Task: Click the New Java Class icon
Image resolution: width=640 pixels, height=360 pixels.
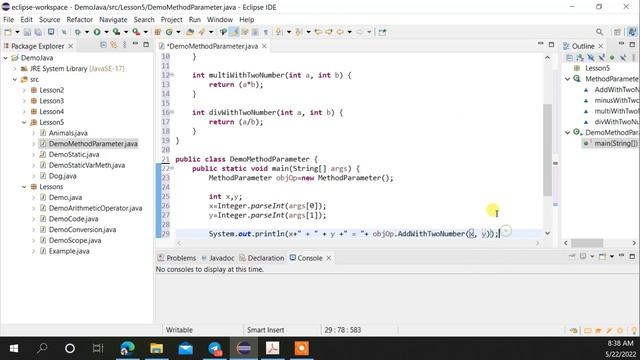Action: click(169, 32)
